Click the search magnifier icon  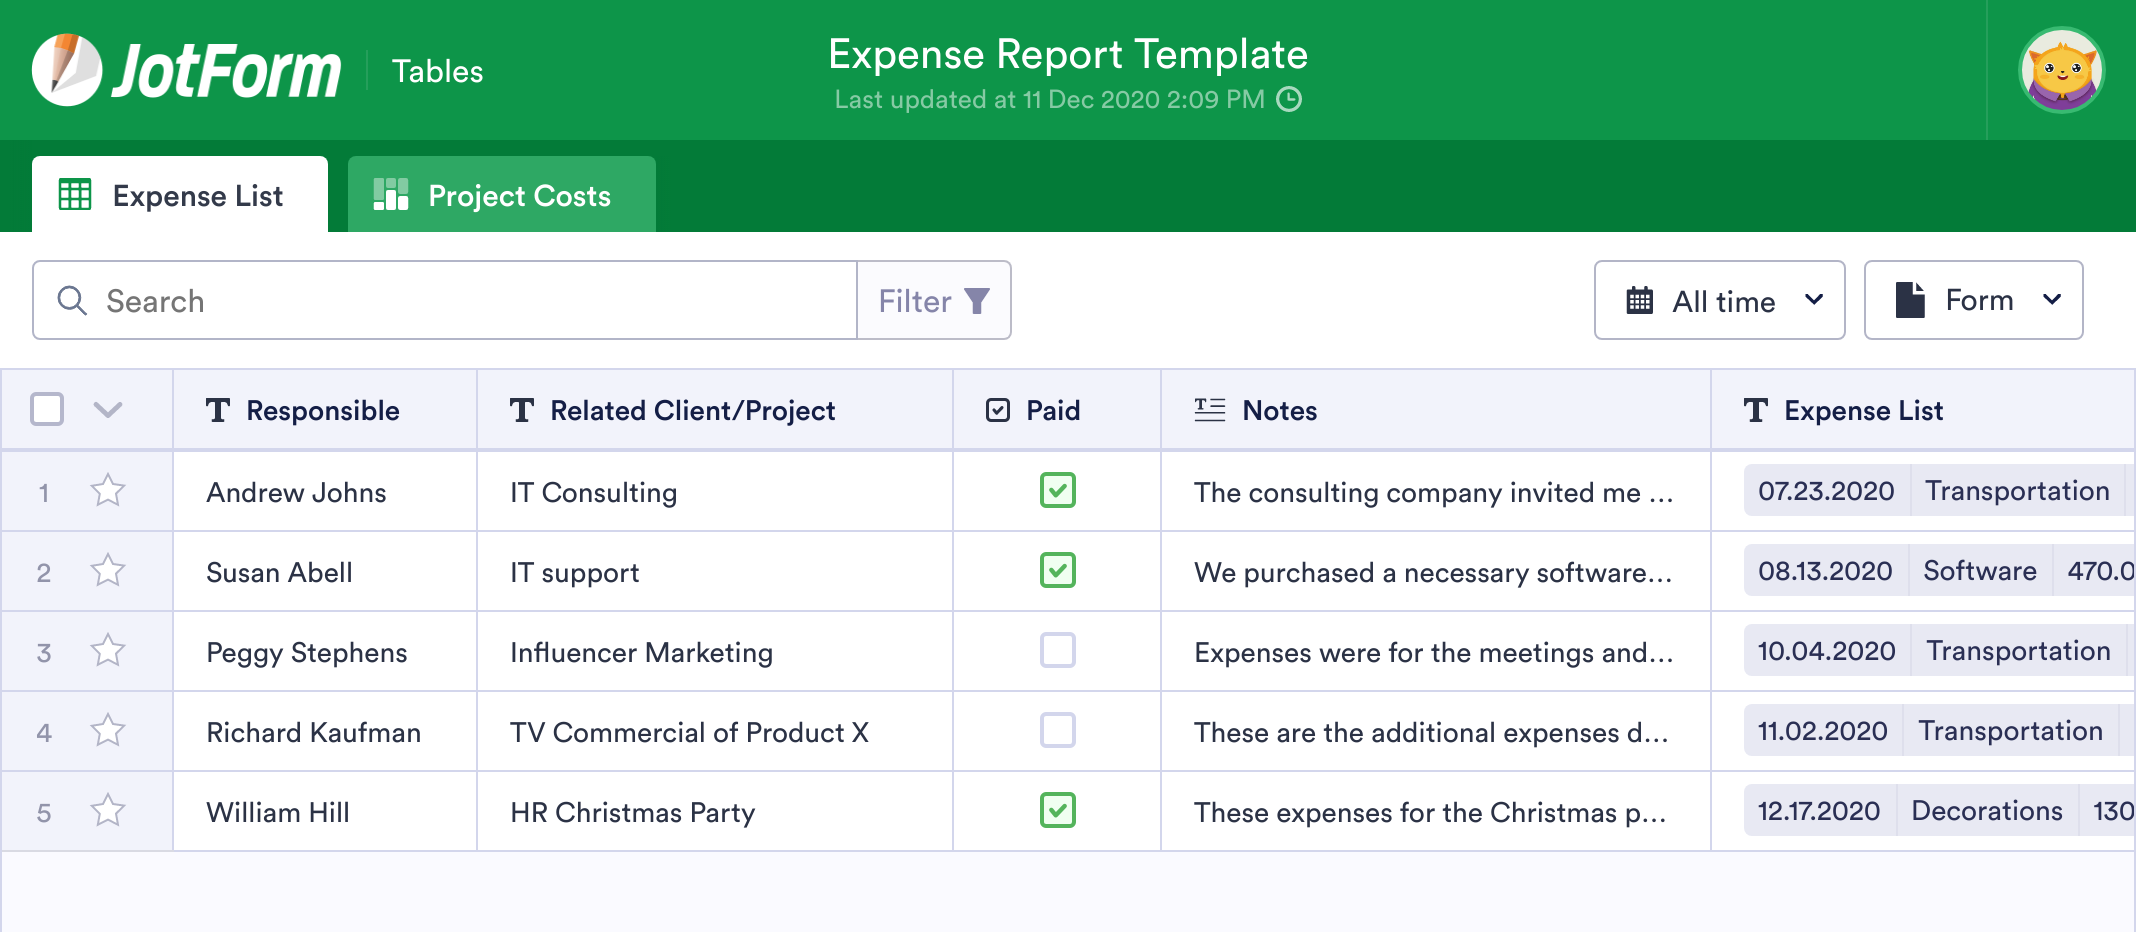click(x=71, y=300)
